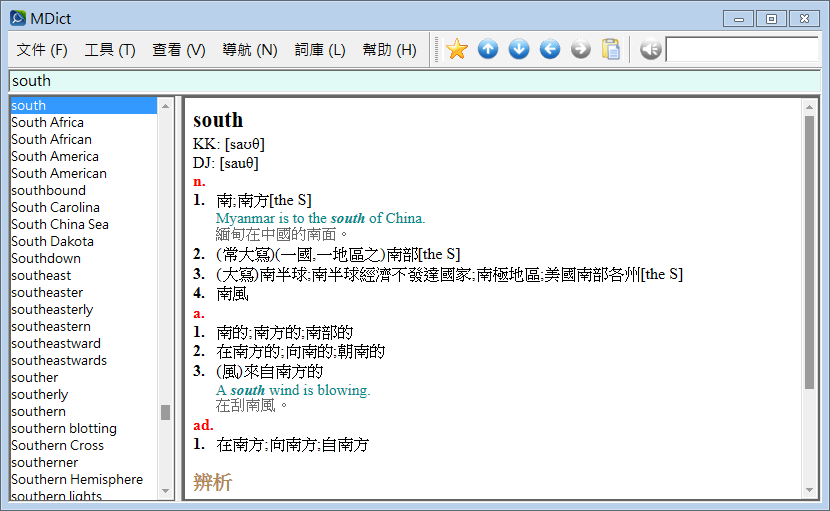Click the search field containing 'south'
Viewport: 830px width, 511px height.
tap(414, 81)
